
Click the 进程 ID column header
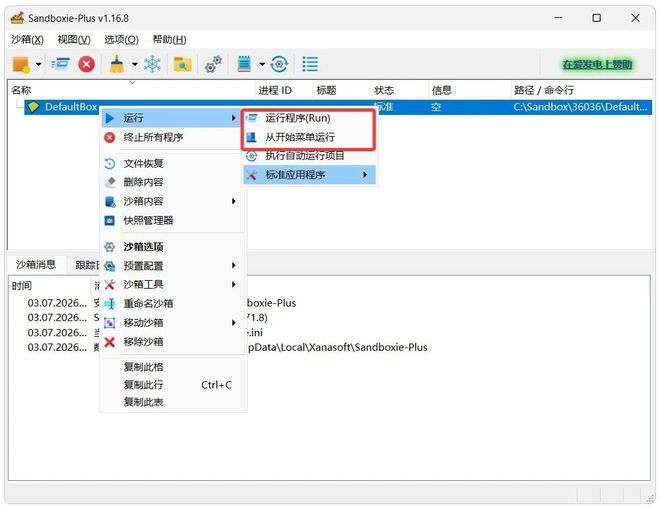tap(284, 90)
